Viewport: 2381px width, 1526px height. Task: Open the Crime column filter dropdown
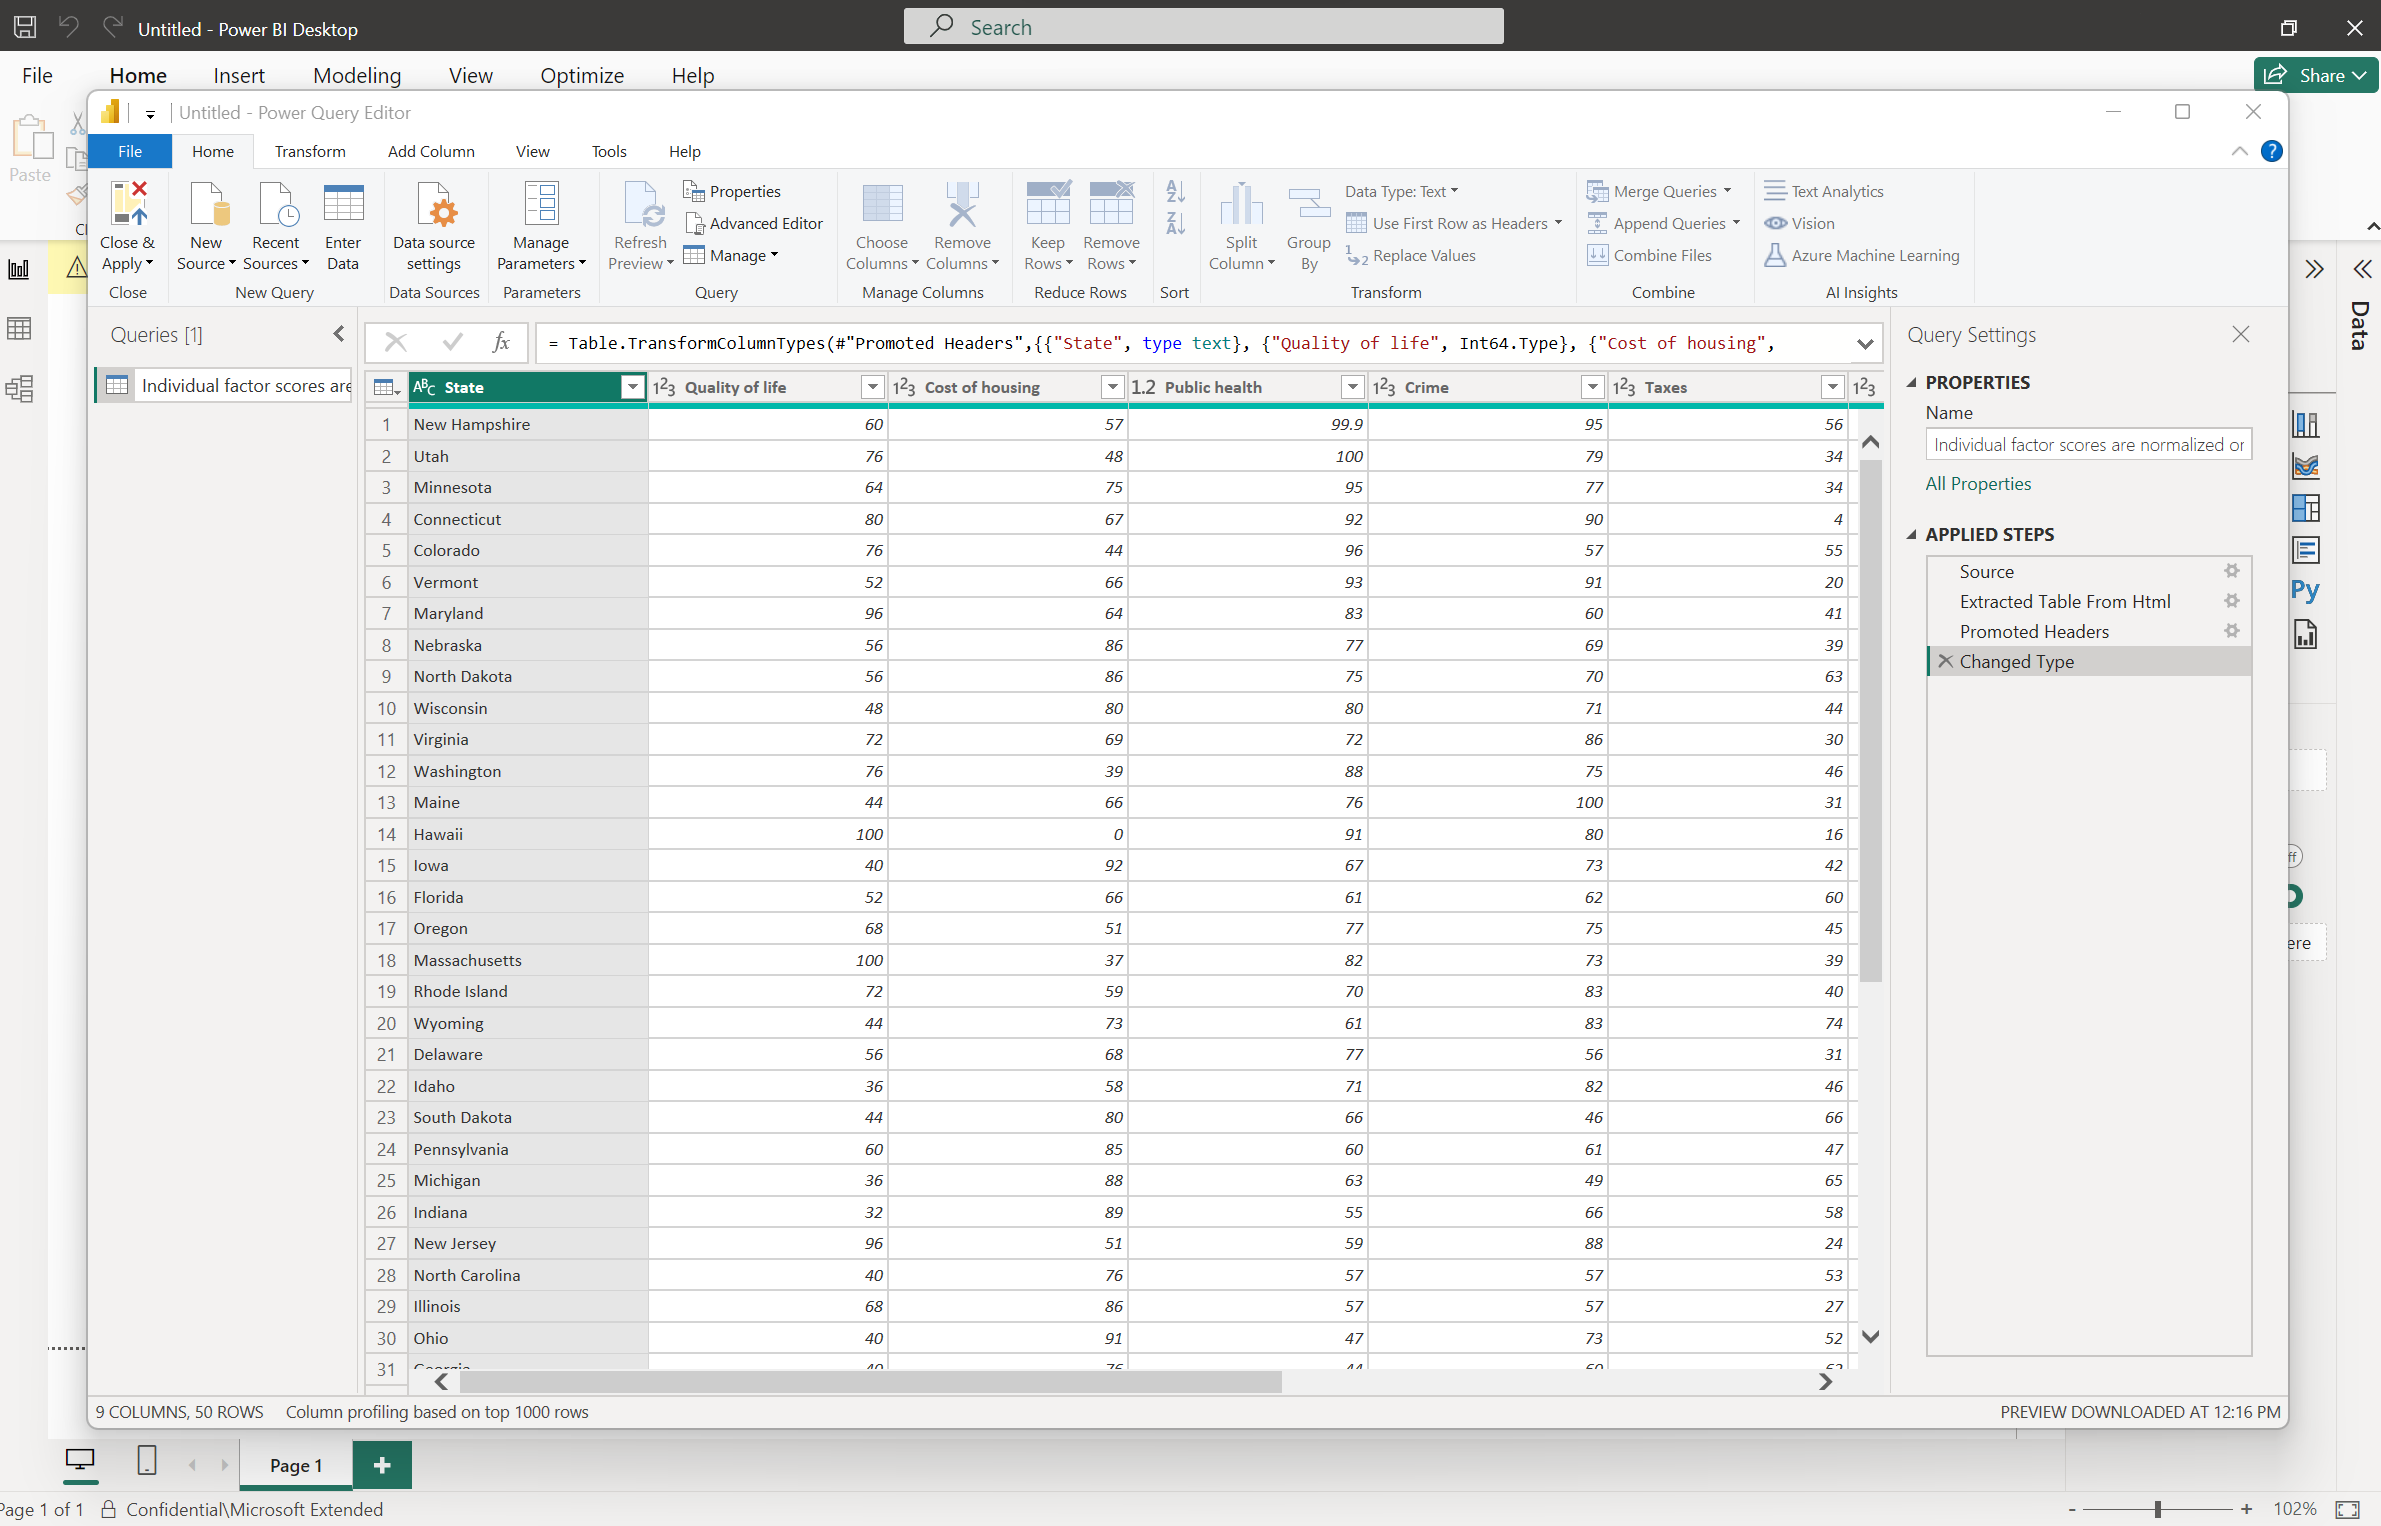[1592, 387]
